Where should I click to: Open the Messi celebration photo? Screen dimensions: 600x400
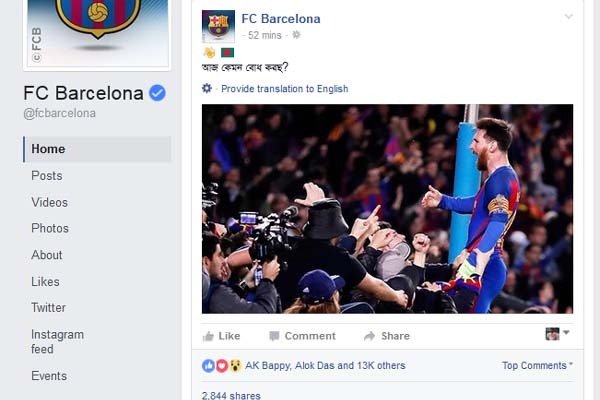387,209
